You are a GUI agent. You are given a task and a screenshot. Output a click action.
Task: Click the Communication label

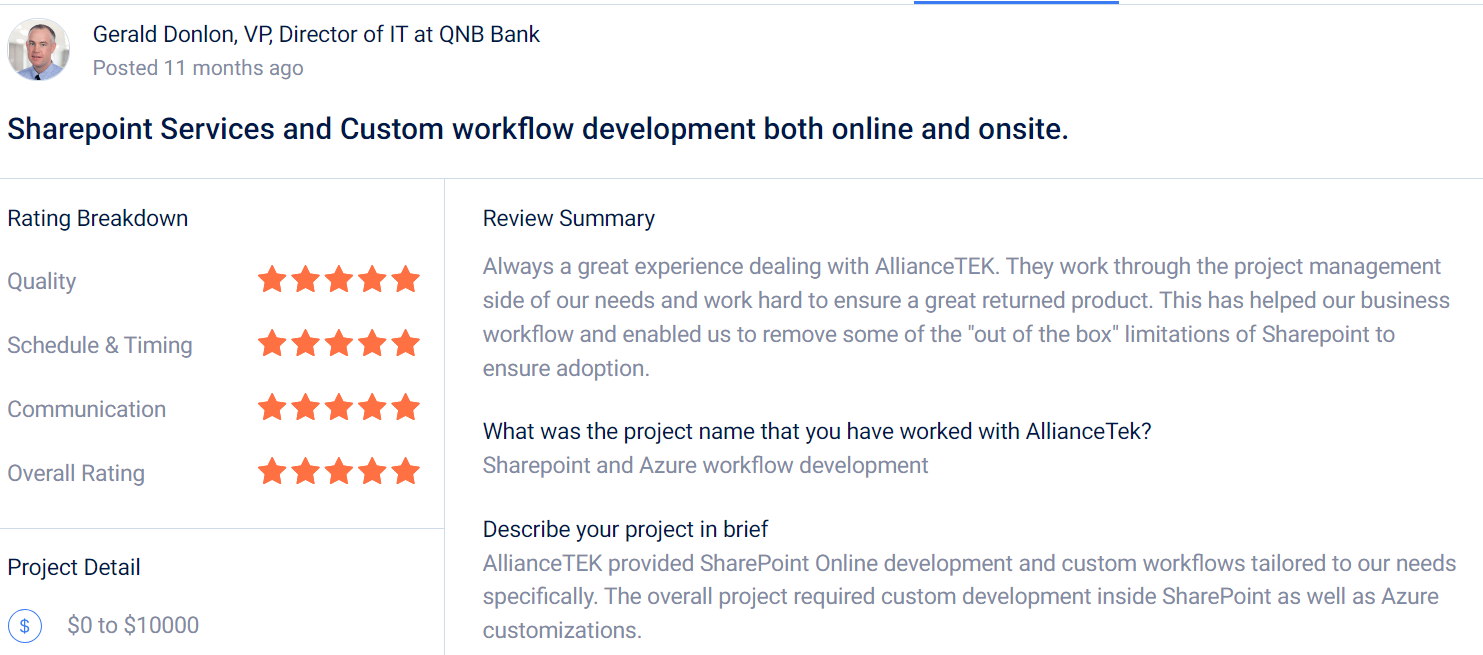pyautogui.click(x=87, y=409)
